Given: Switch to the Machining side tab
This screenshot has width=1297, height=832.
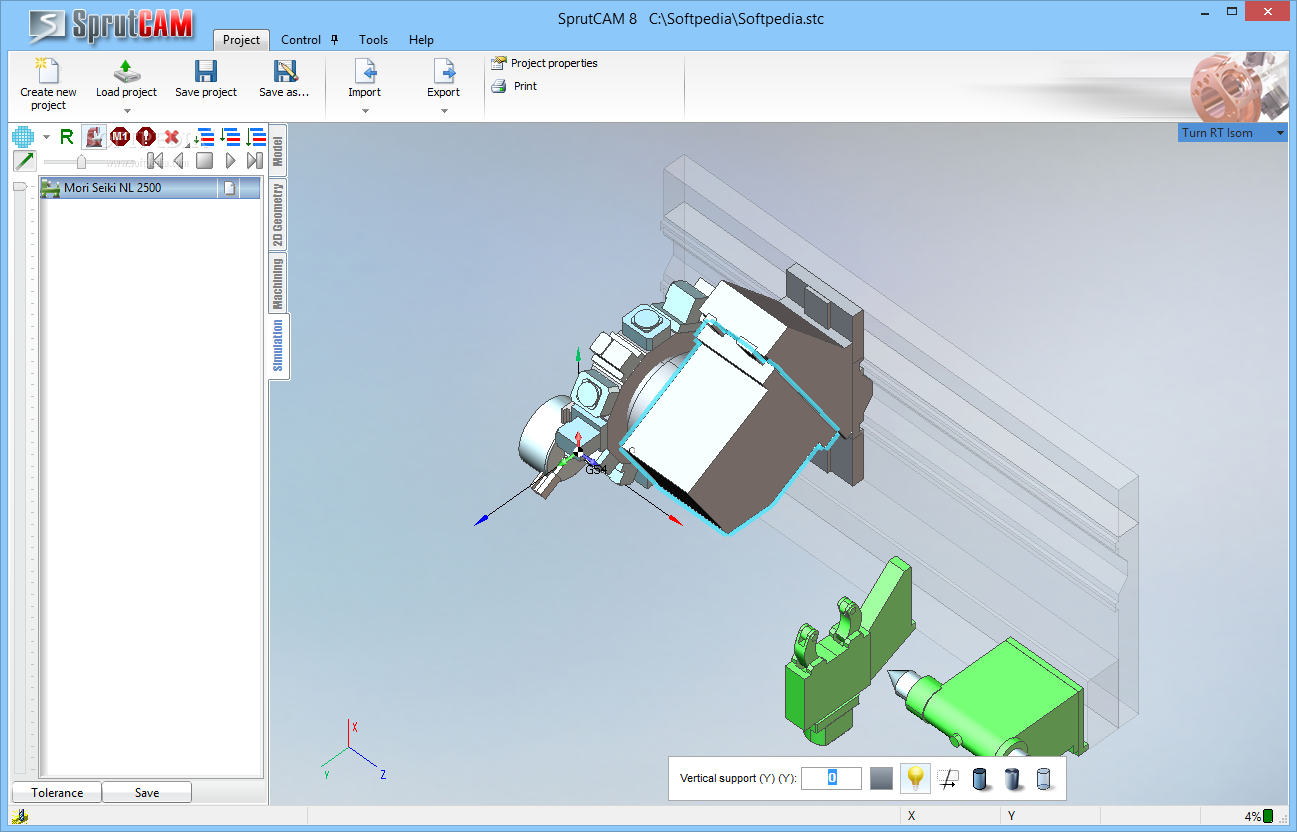Looking at the screenshot, I should pyautogui.click(x=277, y=283).
